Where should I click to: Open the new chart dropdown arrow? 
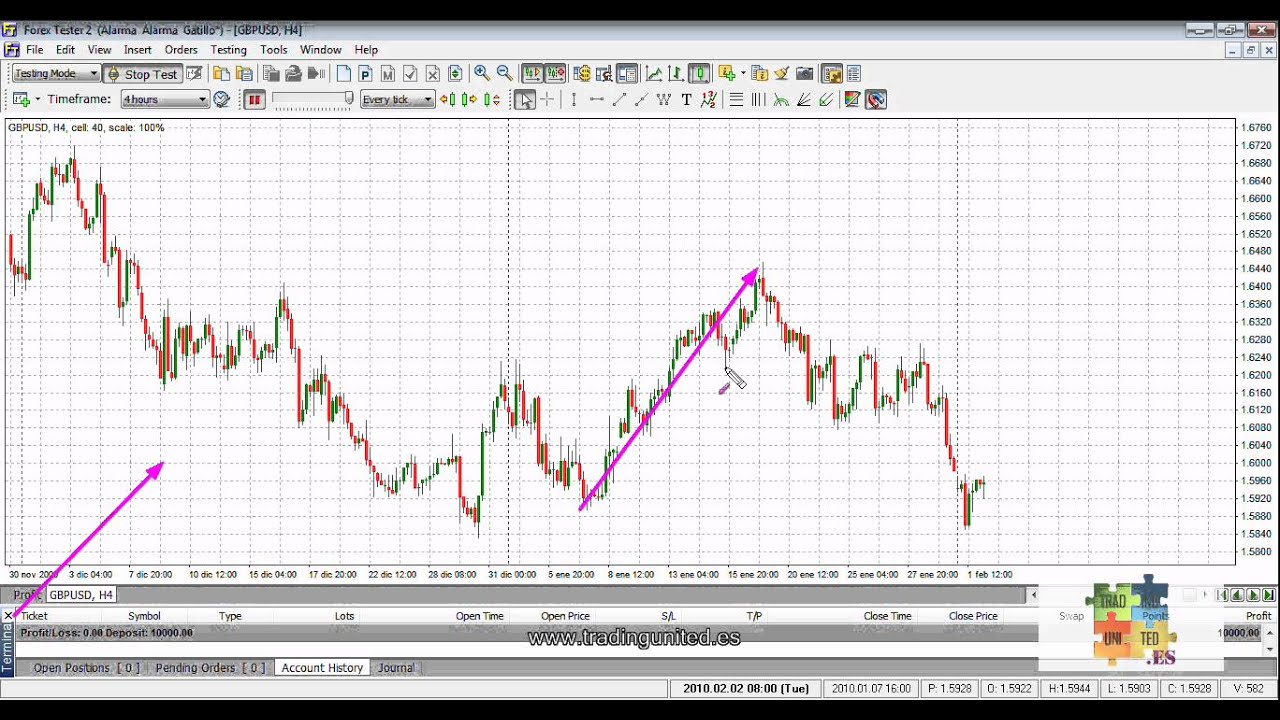tap(37, 99)
